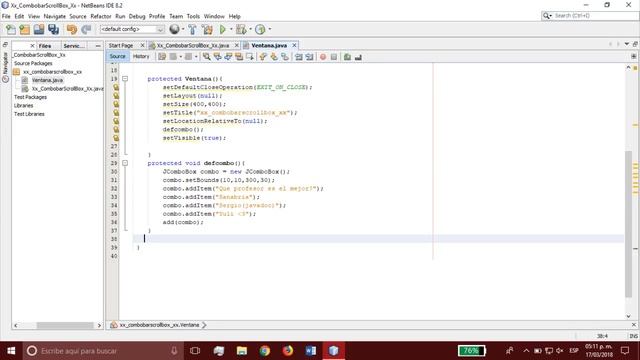Select the Source view button
The height and width of the screenshot is (360, 640).
point(118,56)
